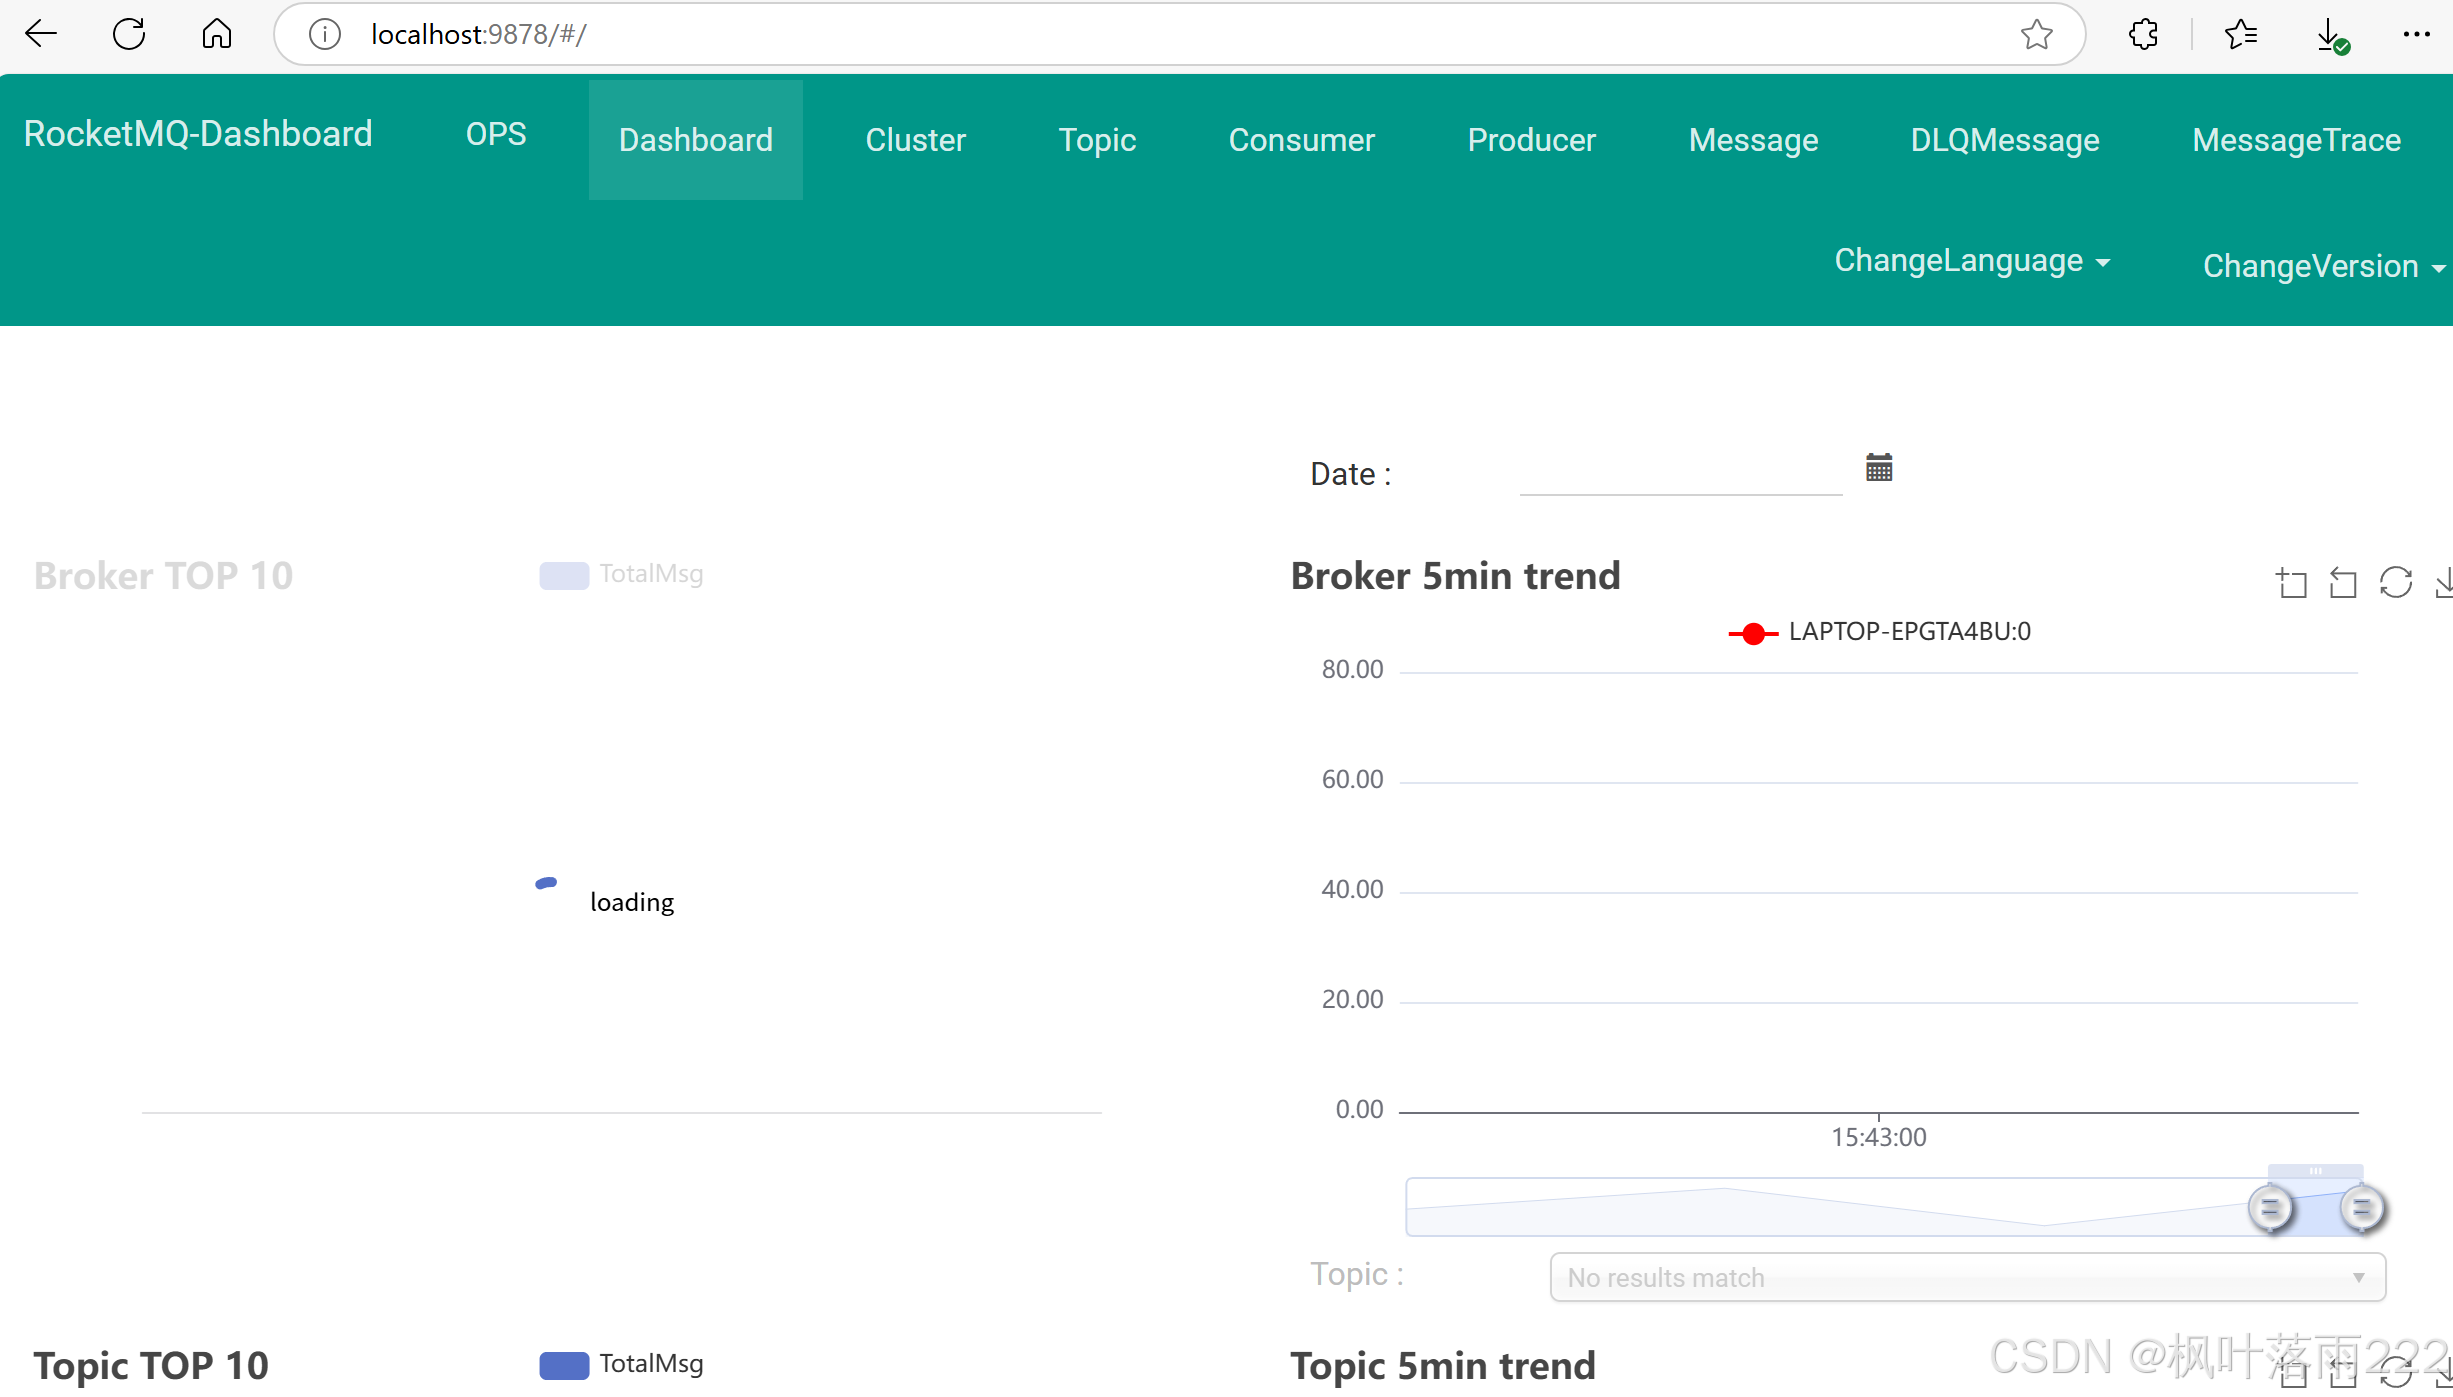This screenshot has width=2453, height=1397.
Task: Open the Topic select dropdown
Action: pyautogui.click(x=1966, y=1277)
